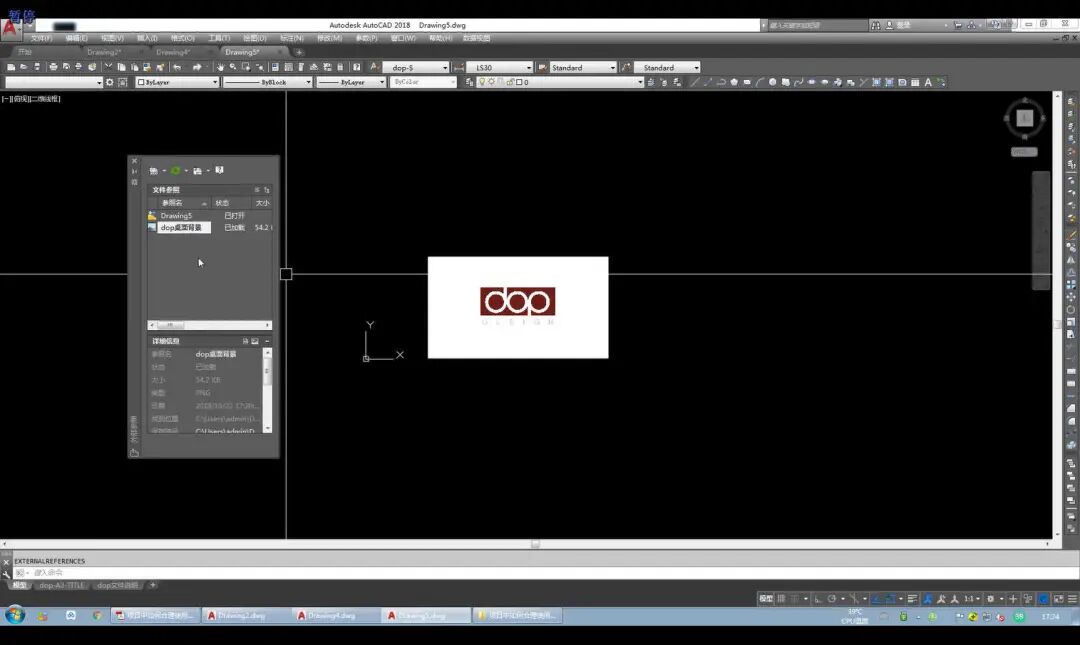Click the Undo arrow icon
Screen dimensions: 1080x645
pyautogui.click(x=178, y=68)
